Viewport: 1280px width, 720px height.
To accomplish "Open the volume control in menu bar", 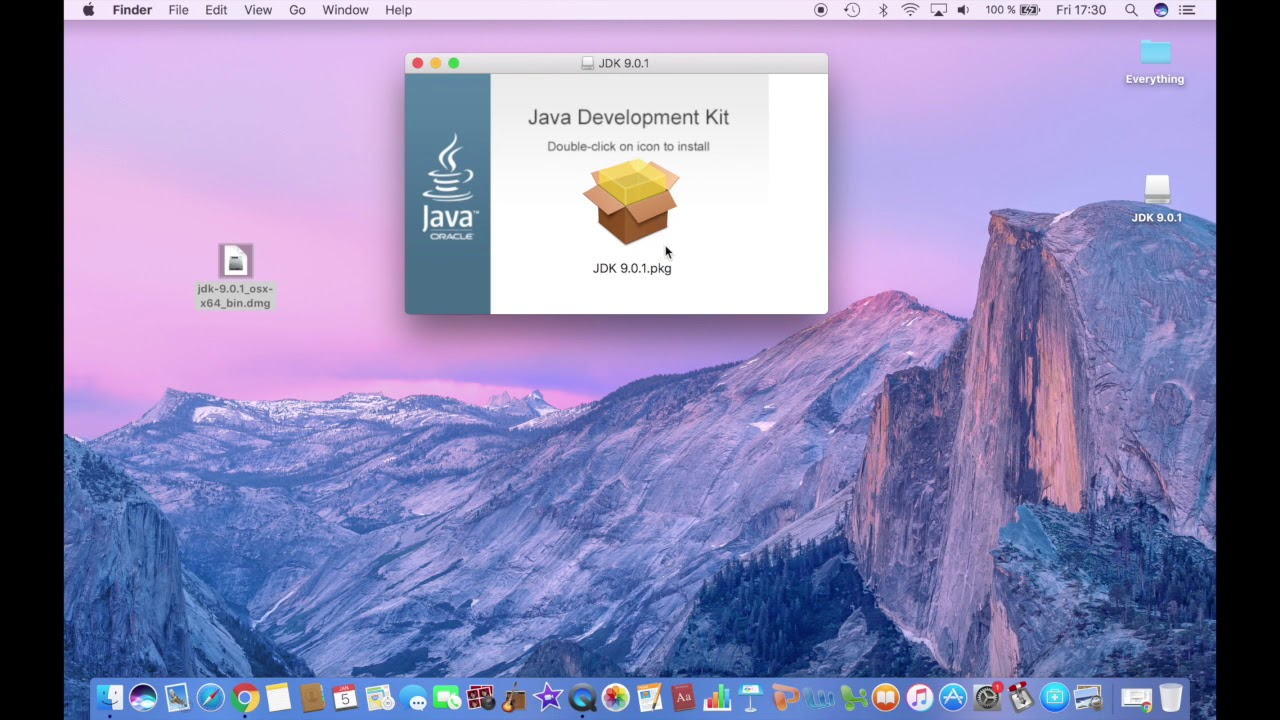I will pos(963,10).
